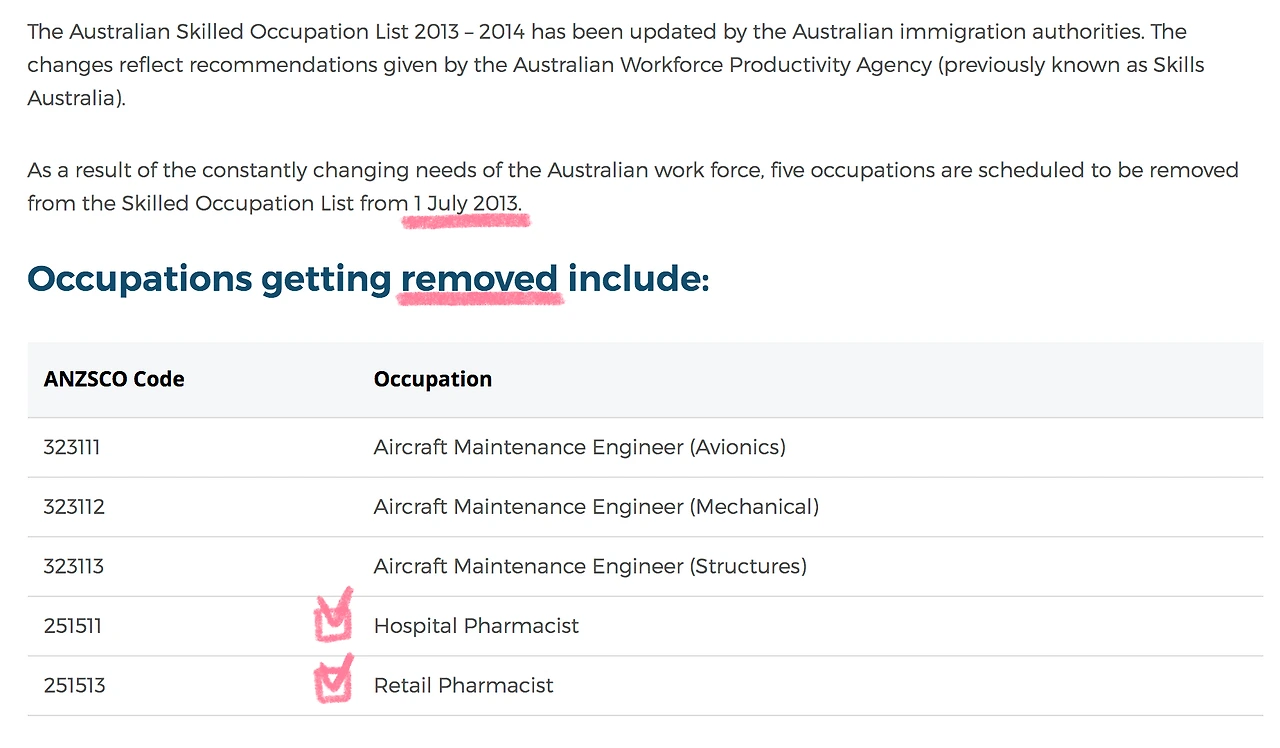Click Aircraft Maintenance Engineer (Mechanical) row
This screenshot has width=1280, height=748.
(596, 507)
